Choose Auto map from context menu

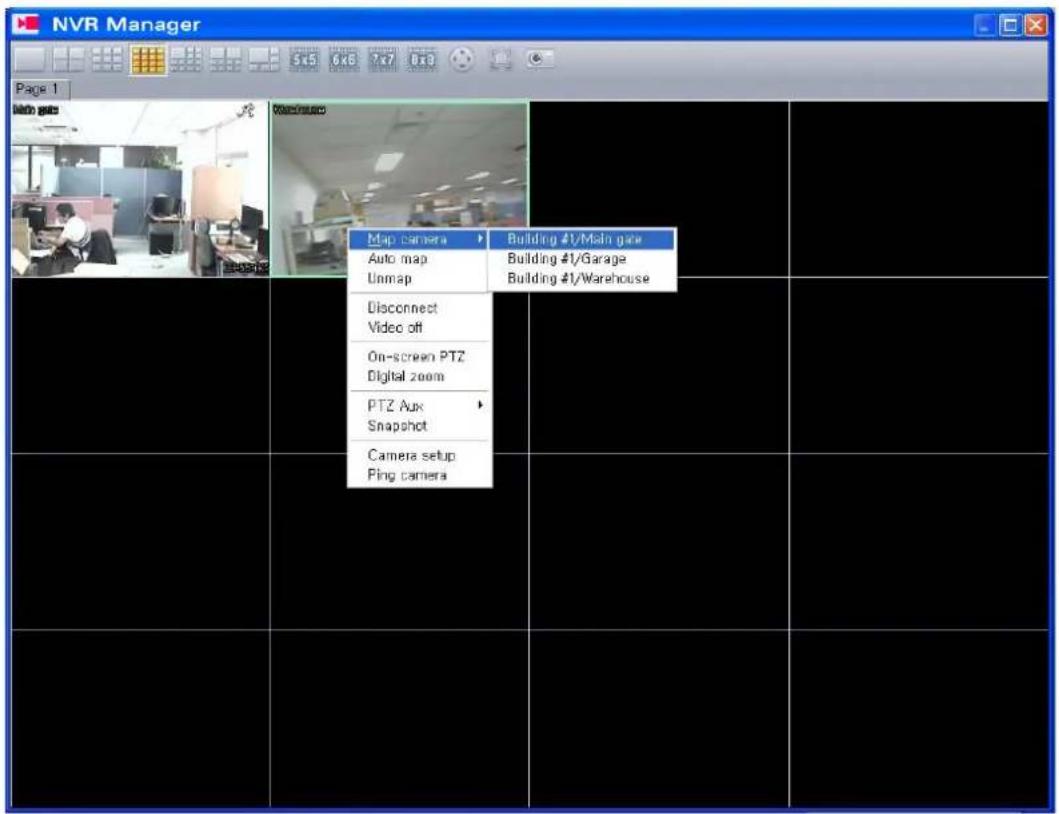point(417,259)
